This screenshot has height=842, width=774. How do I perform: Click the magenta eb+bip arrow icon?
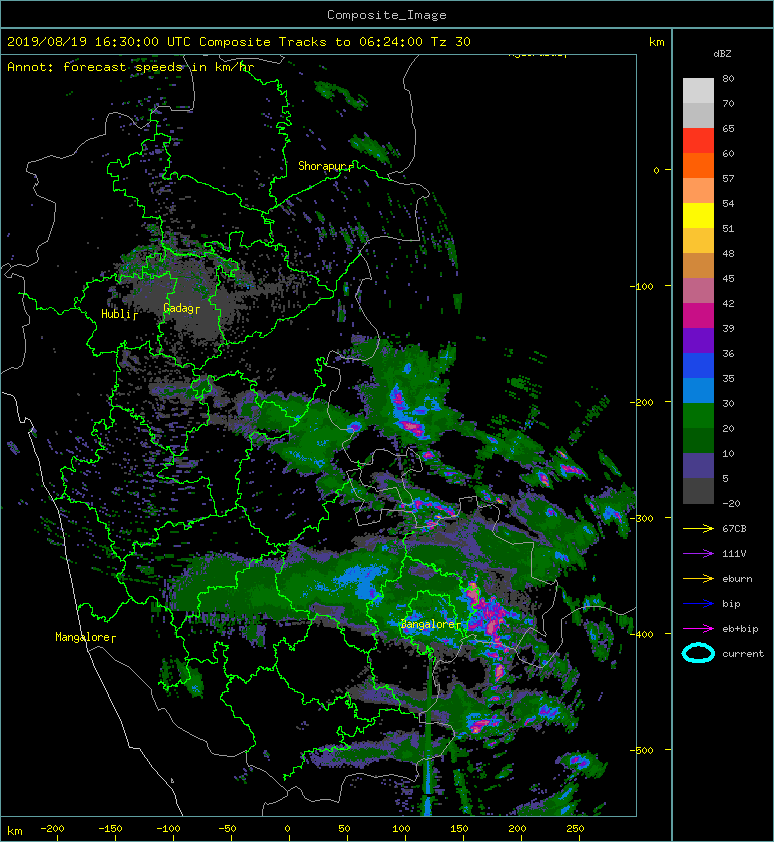click(698, 628)
